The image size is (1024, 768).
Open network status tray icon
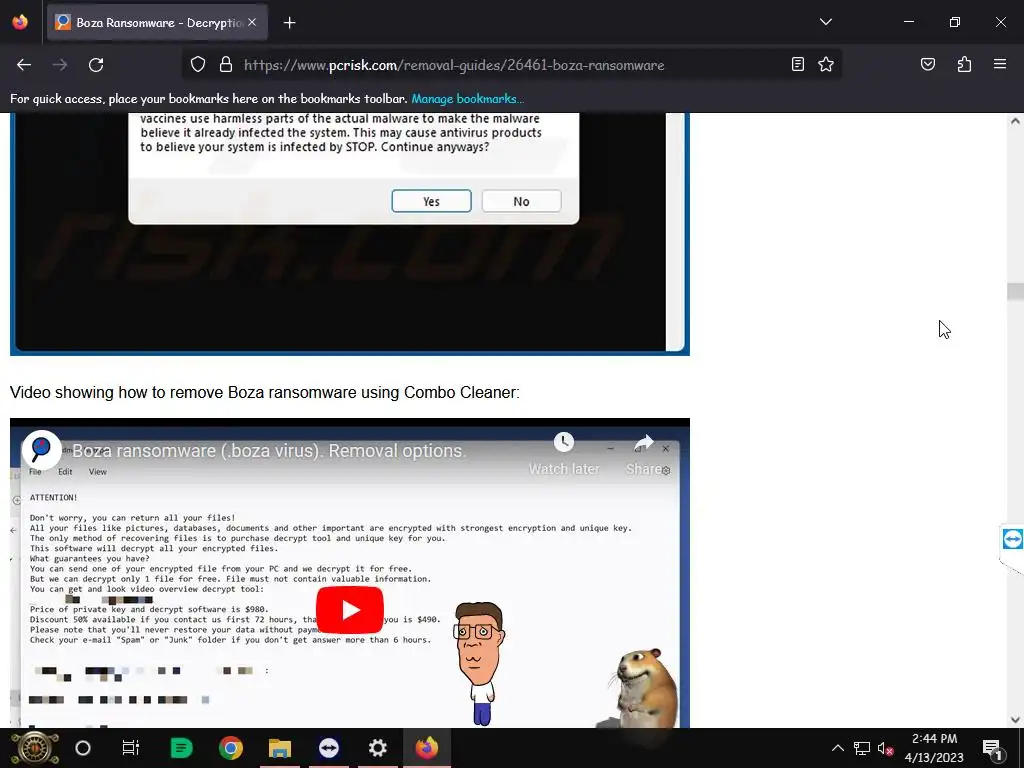click(862, 748)
